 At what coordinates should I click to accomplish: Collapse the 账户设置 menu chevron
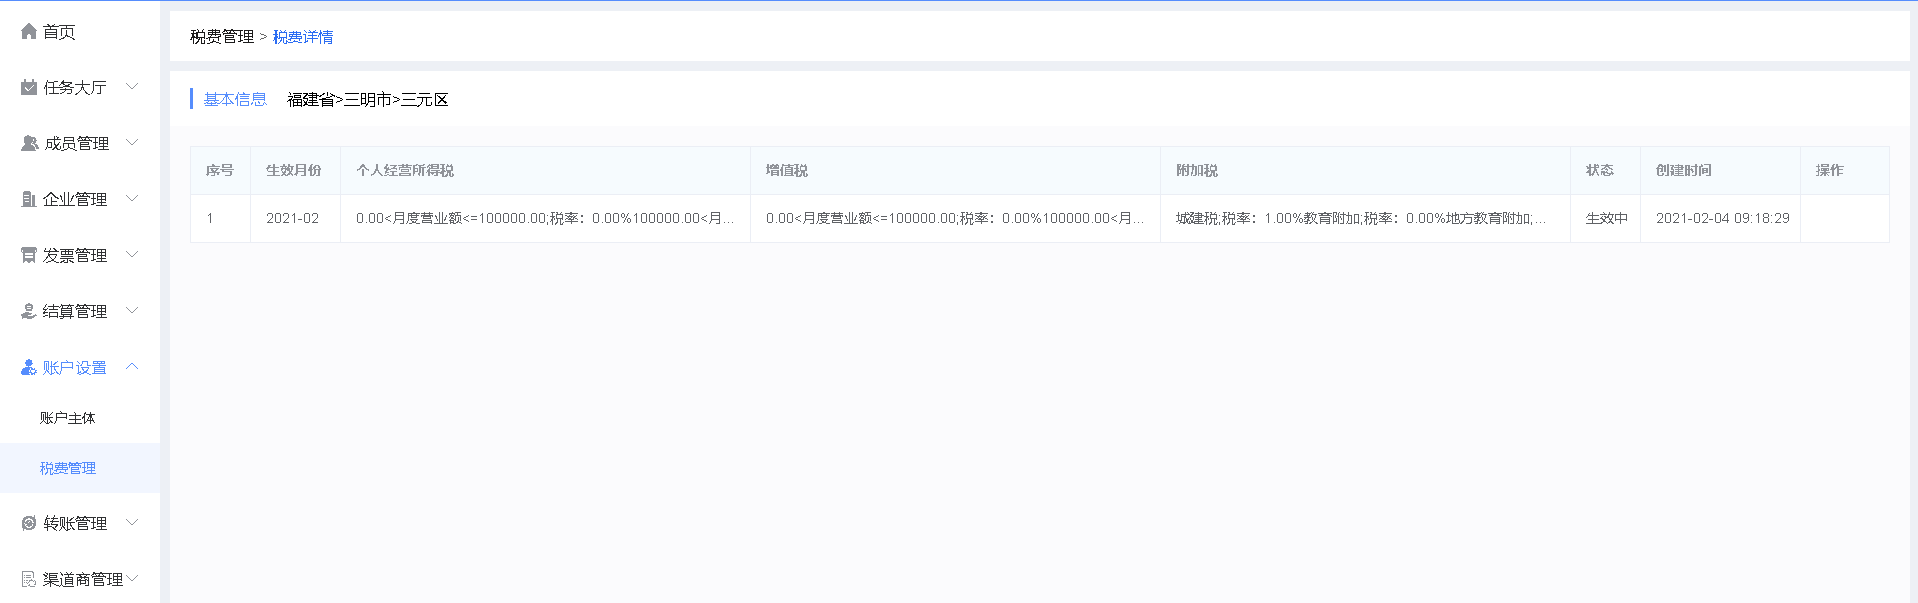(132, 367)
